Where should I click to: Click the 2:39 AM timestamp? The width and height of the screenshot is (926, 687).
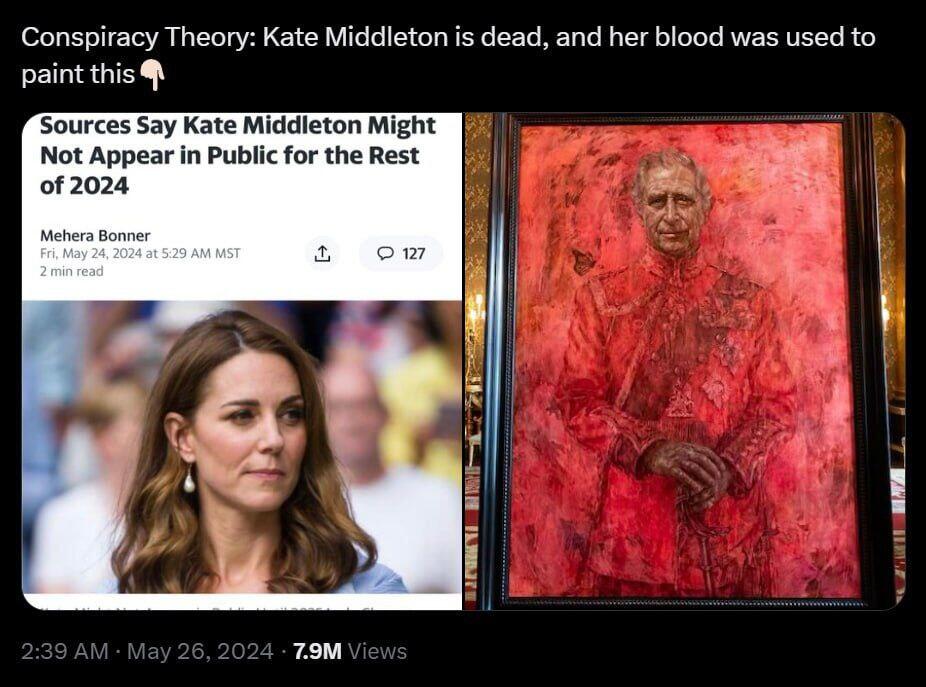click(65, 651)
